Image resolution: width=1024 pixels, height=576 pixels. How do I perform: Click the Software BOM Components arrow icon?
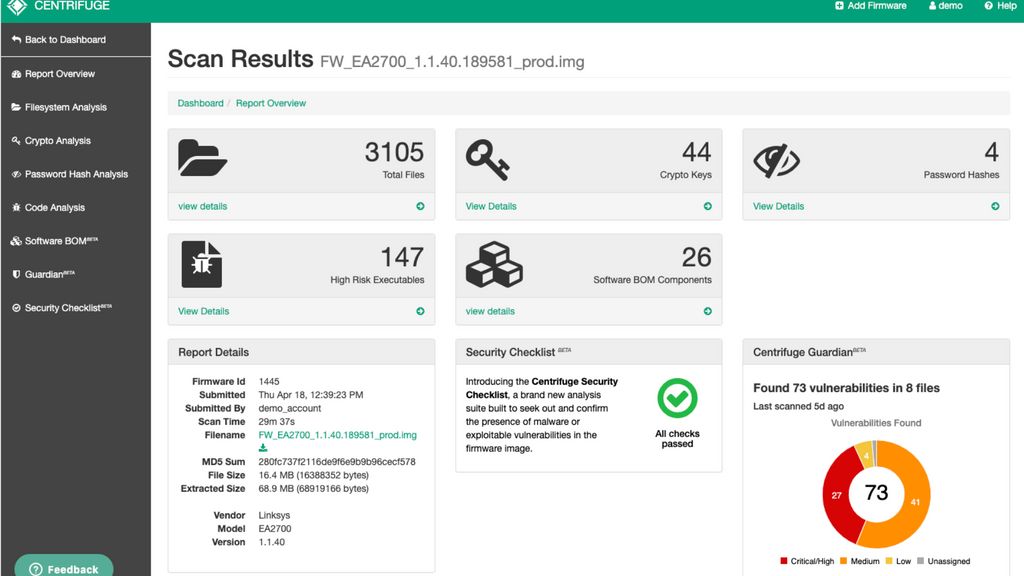tap(708, 312)
